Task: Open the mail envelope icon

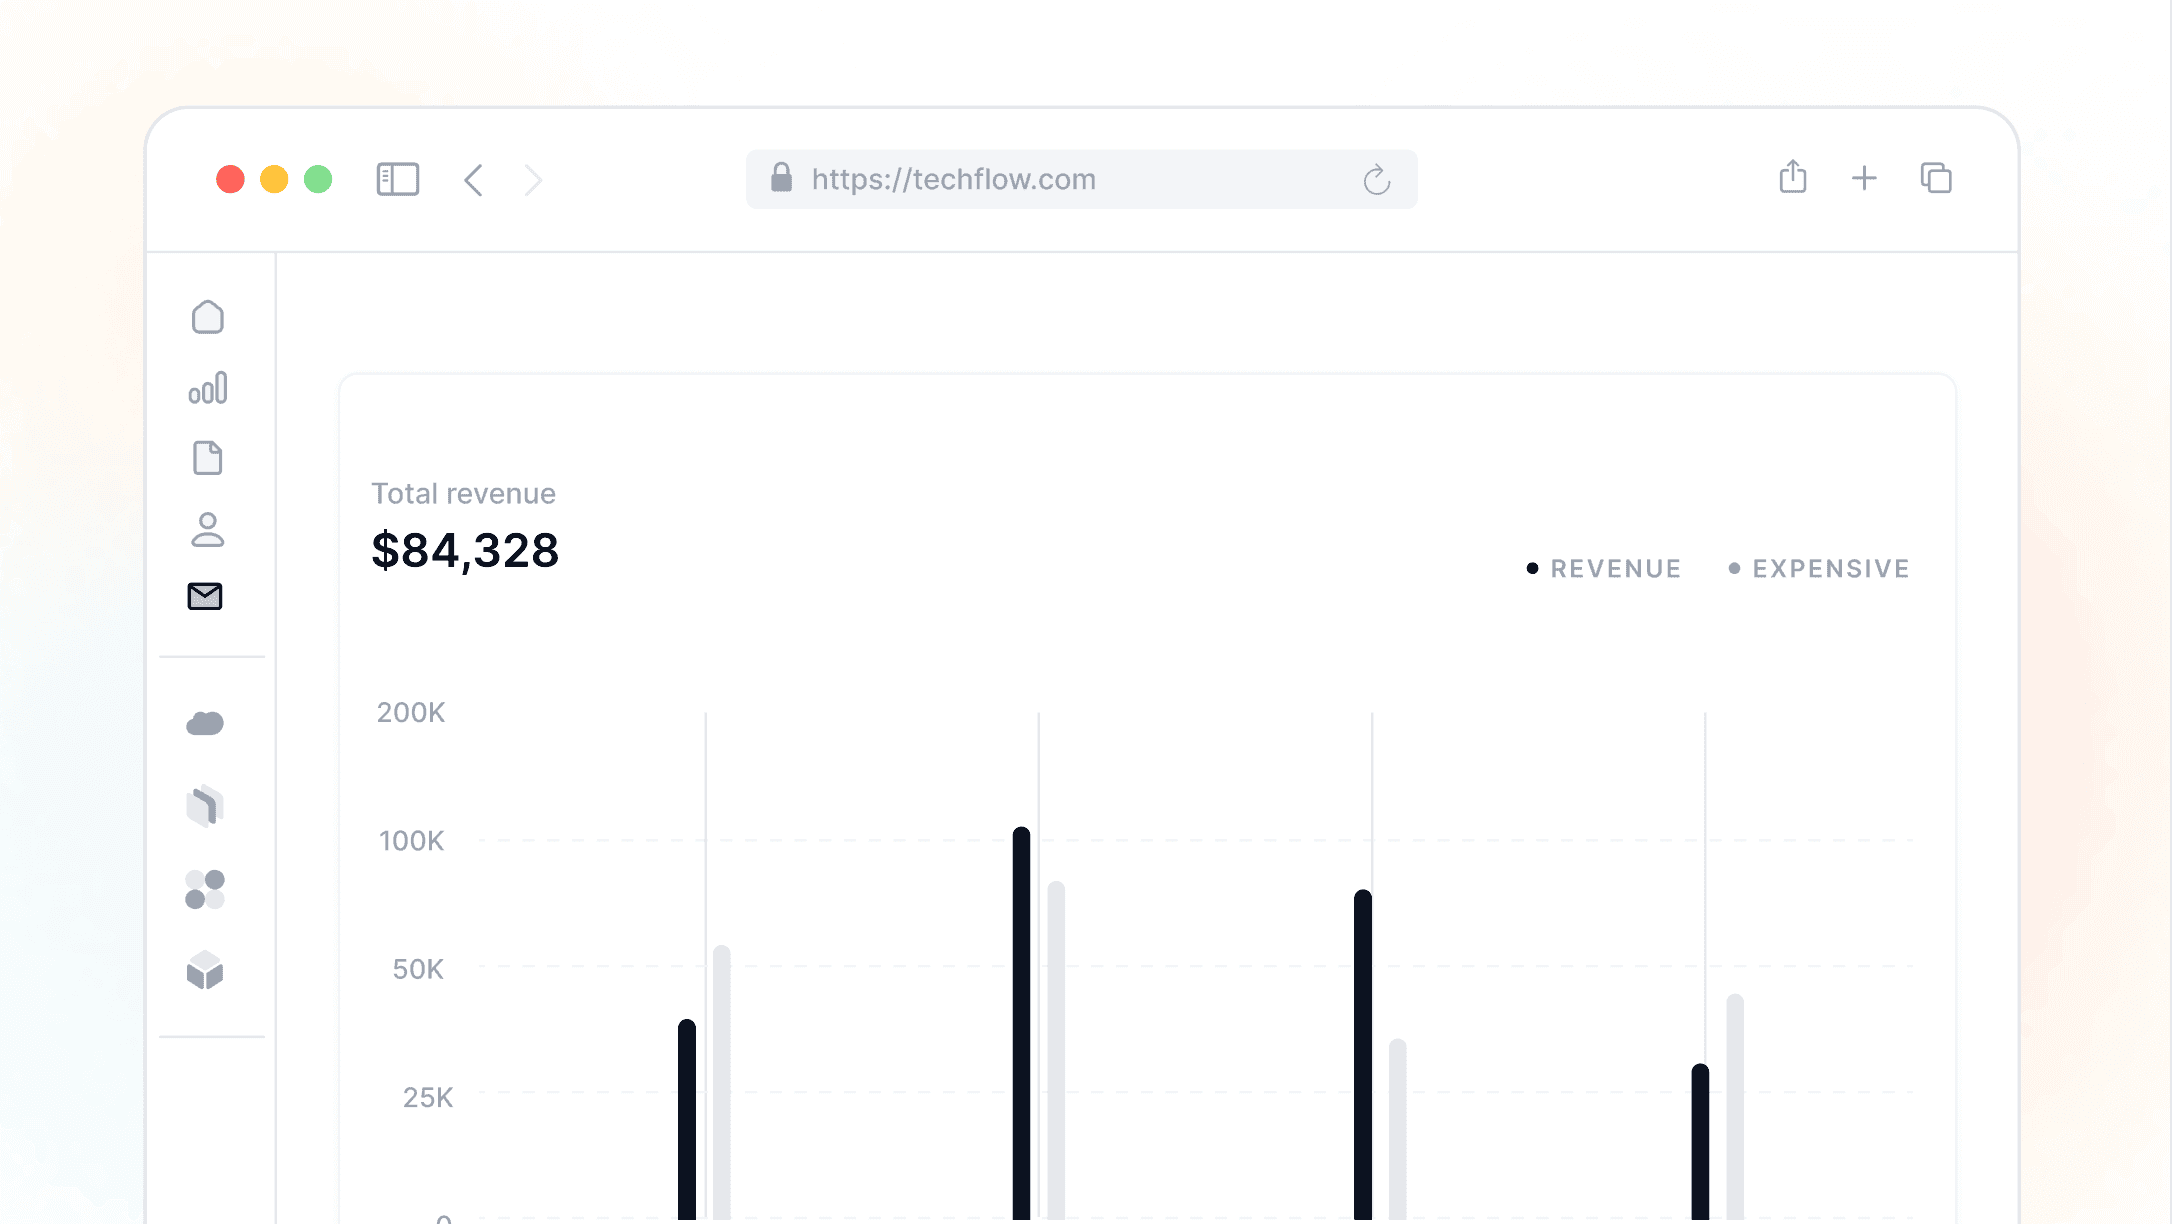Action: (205, 596)
